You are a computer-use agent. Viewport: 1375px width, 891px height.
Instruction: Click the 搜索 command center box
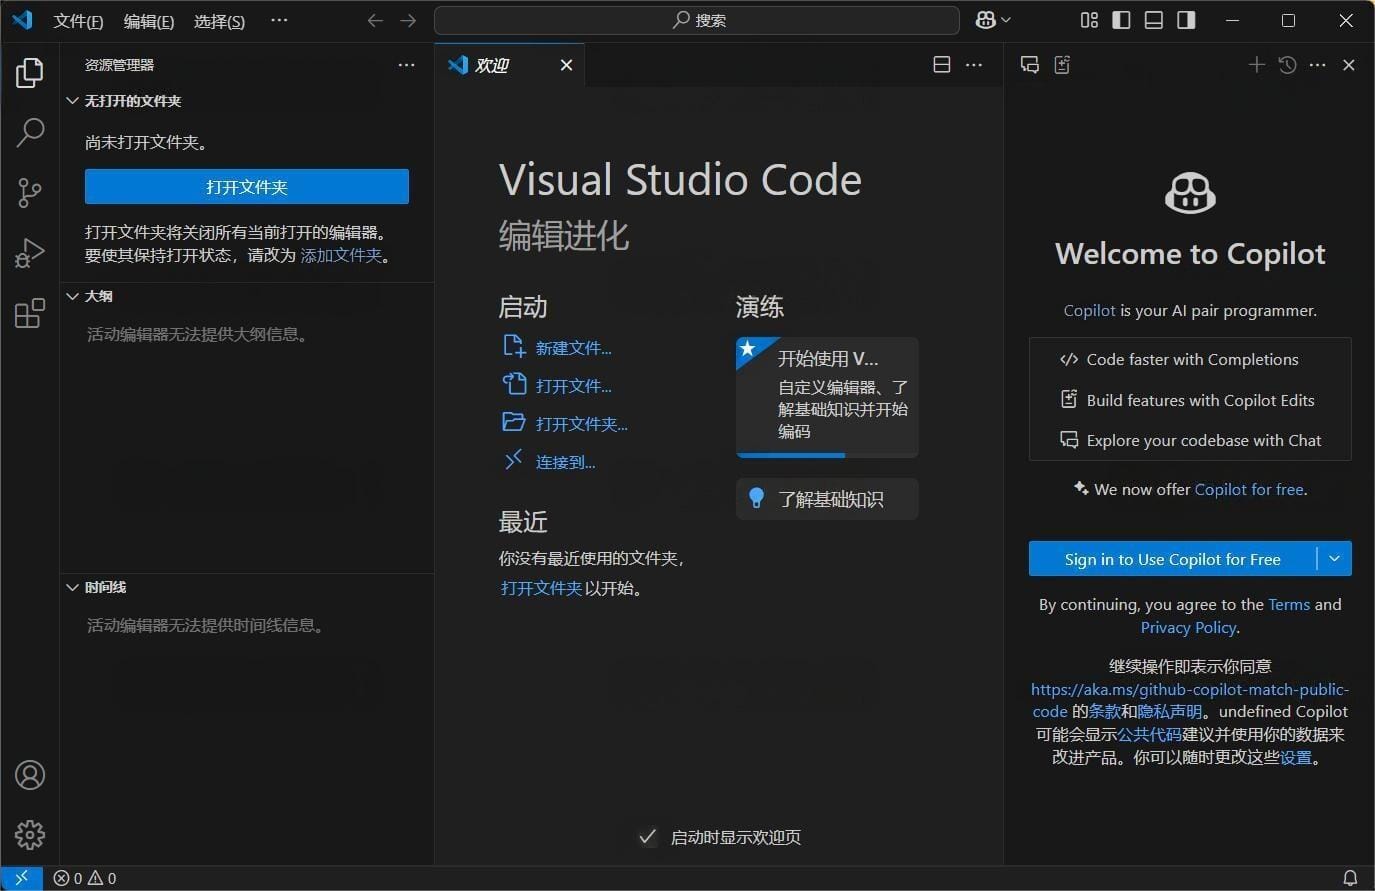[x=697, y=20]
